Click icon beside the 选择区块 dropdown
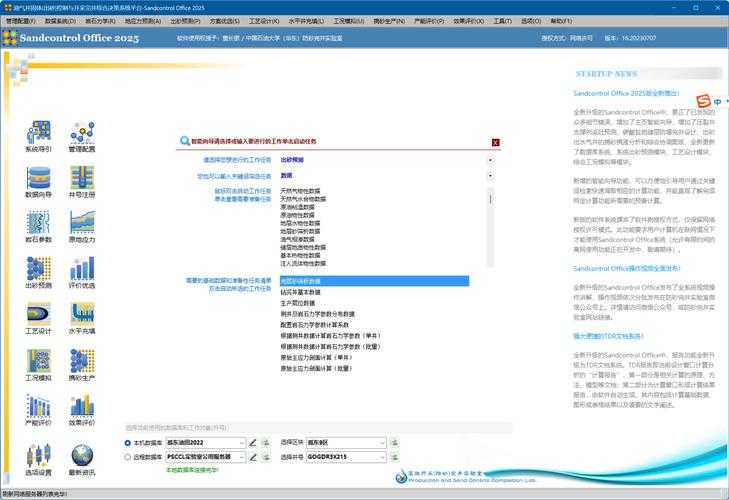Screen dimensions: 729x500 click(x=394, y=443)
